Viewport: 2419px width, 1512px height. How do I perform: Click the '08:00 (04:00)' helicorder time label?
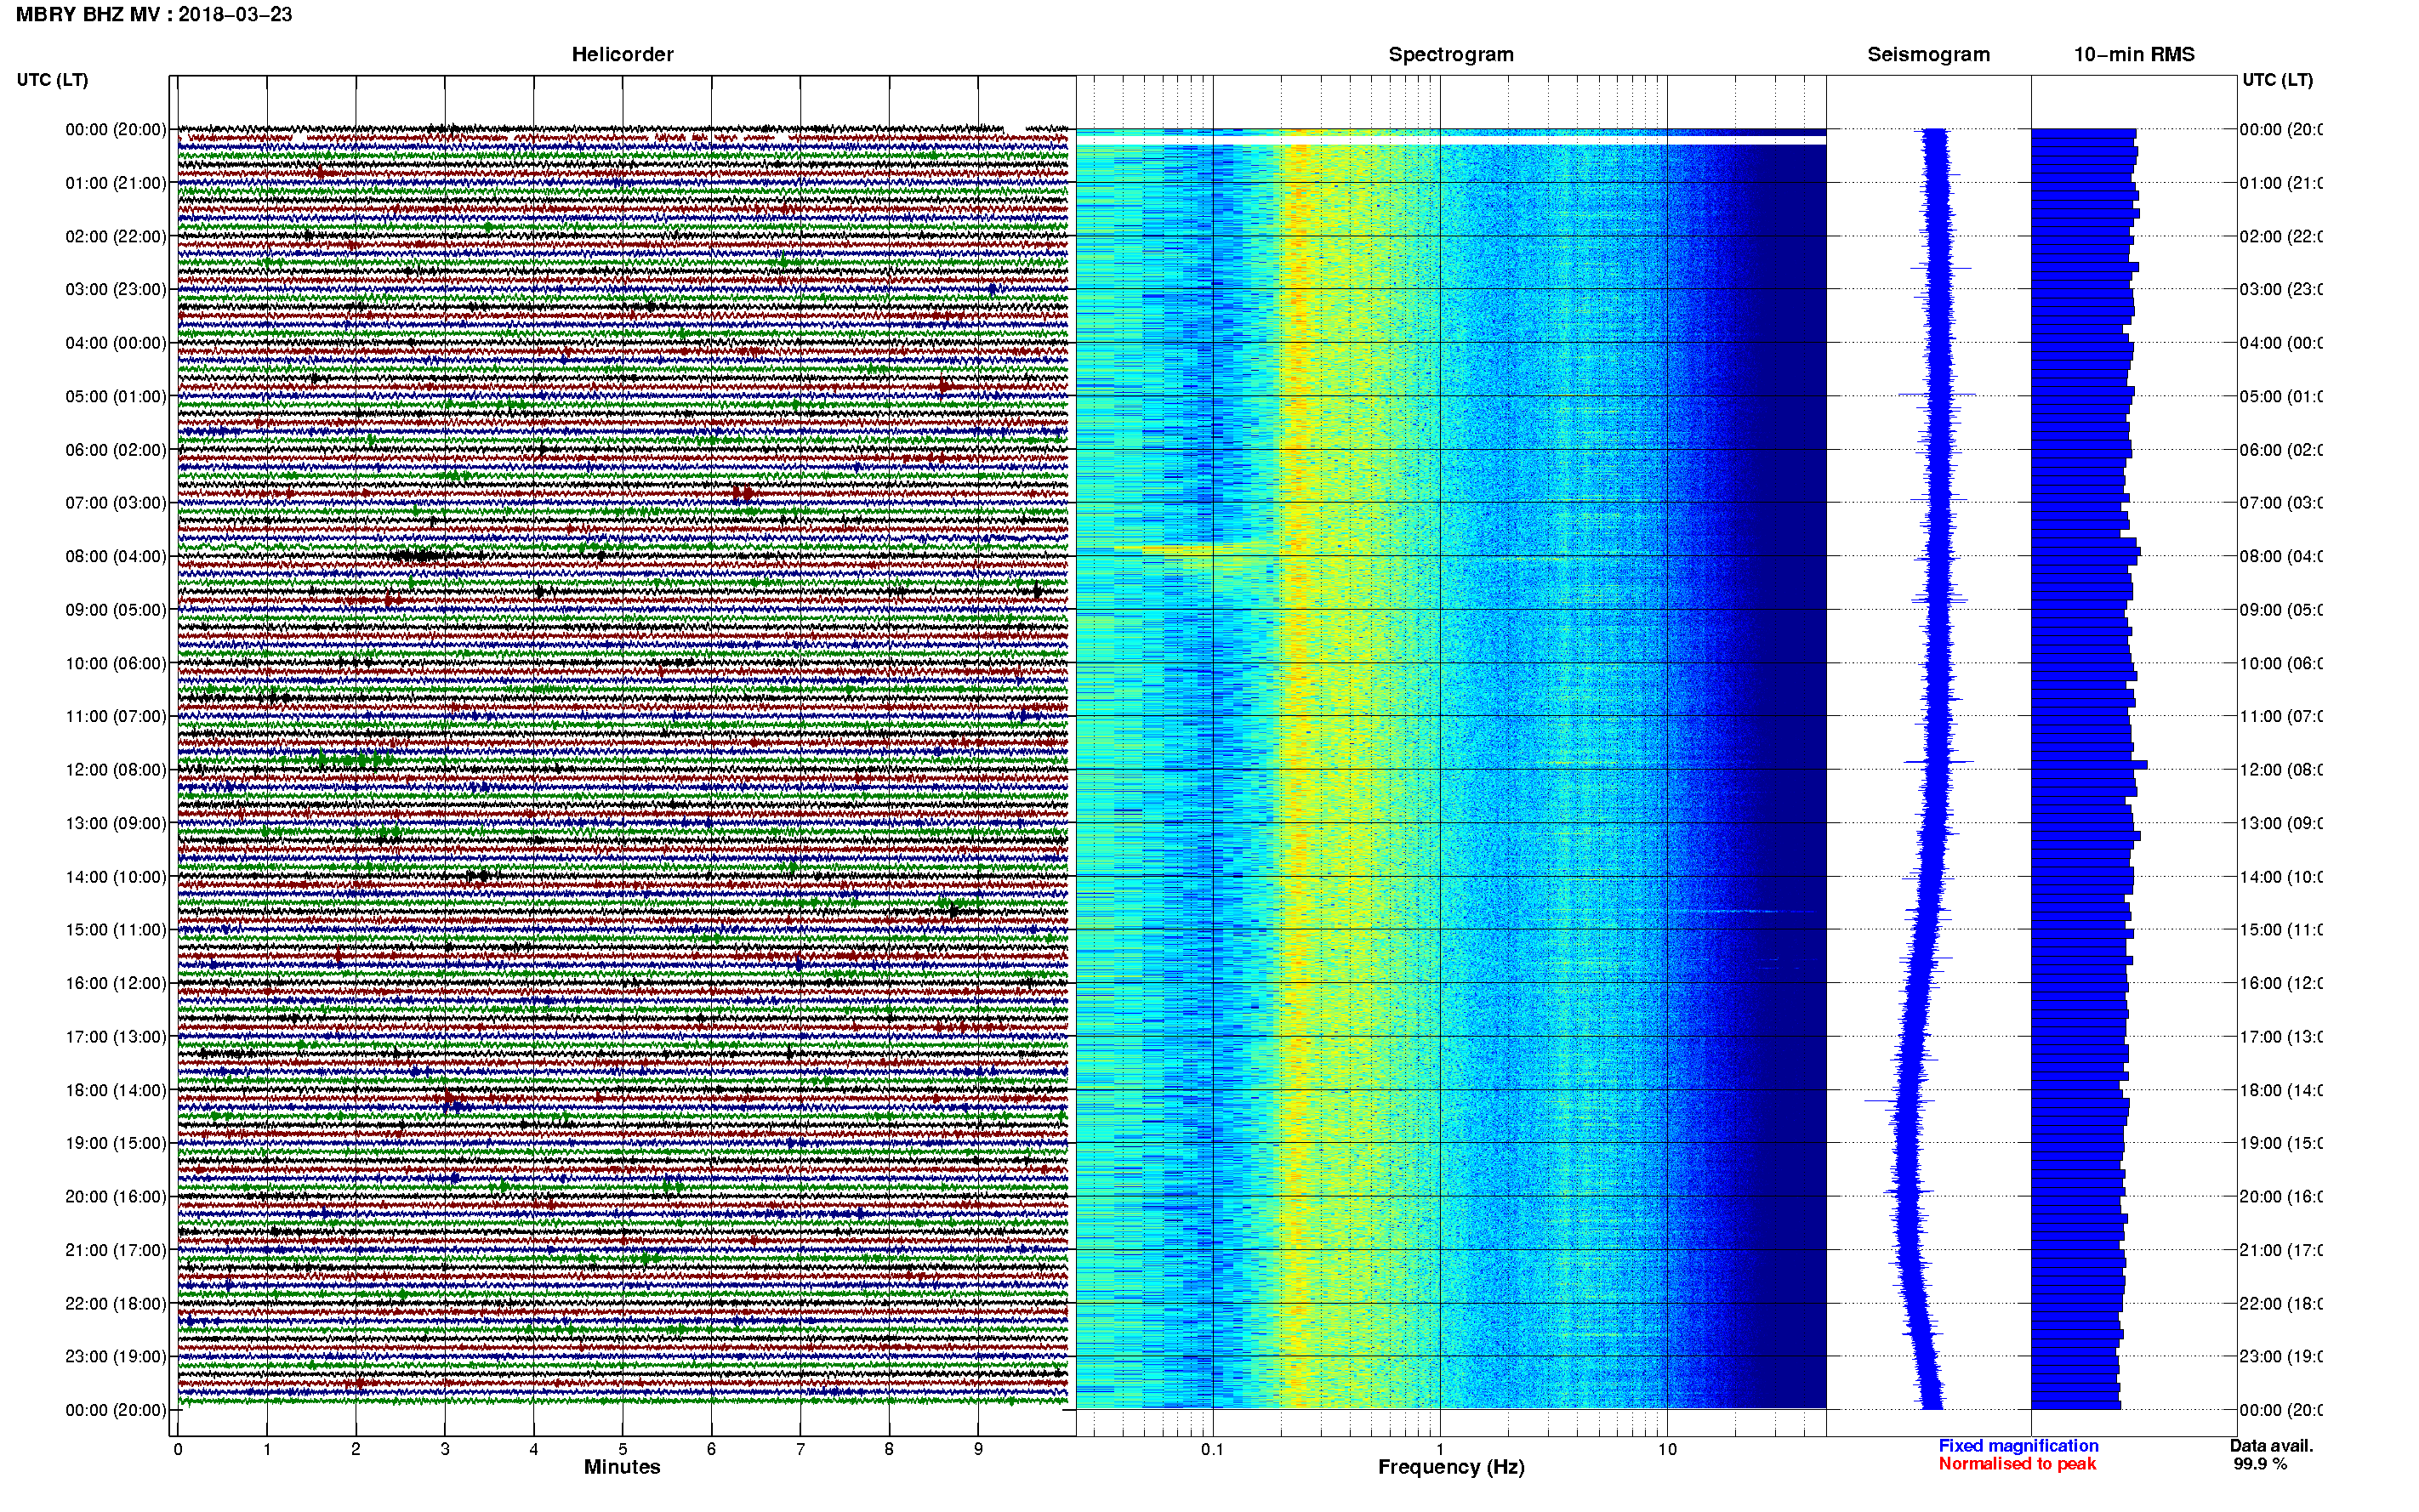pos(116,556)
